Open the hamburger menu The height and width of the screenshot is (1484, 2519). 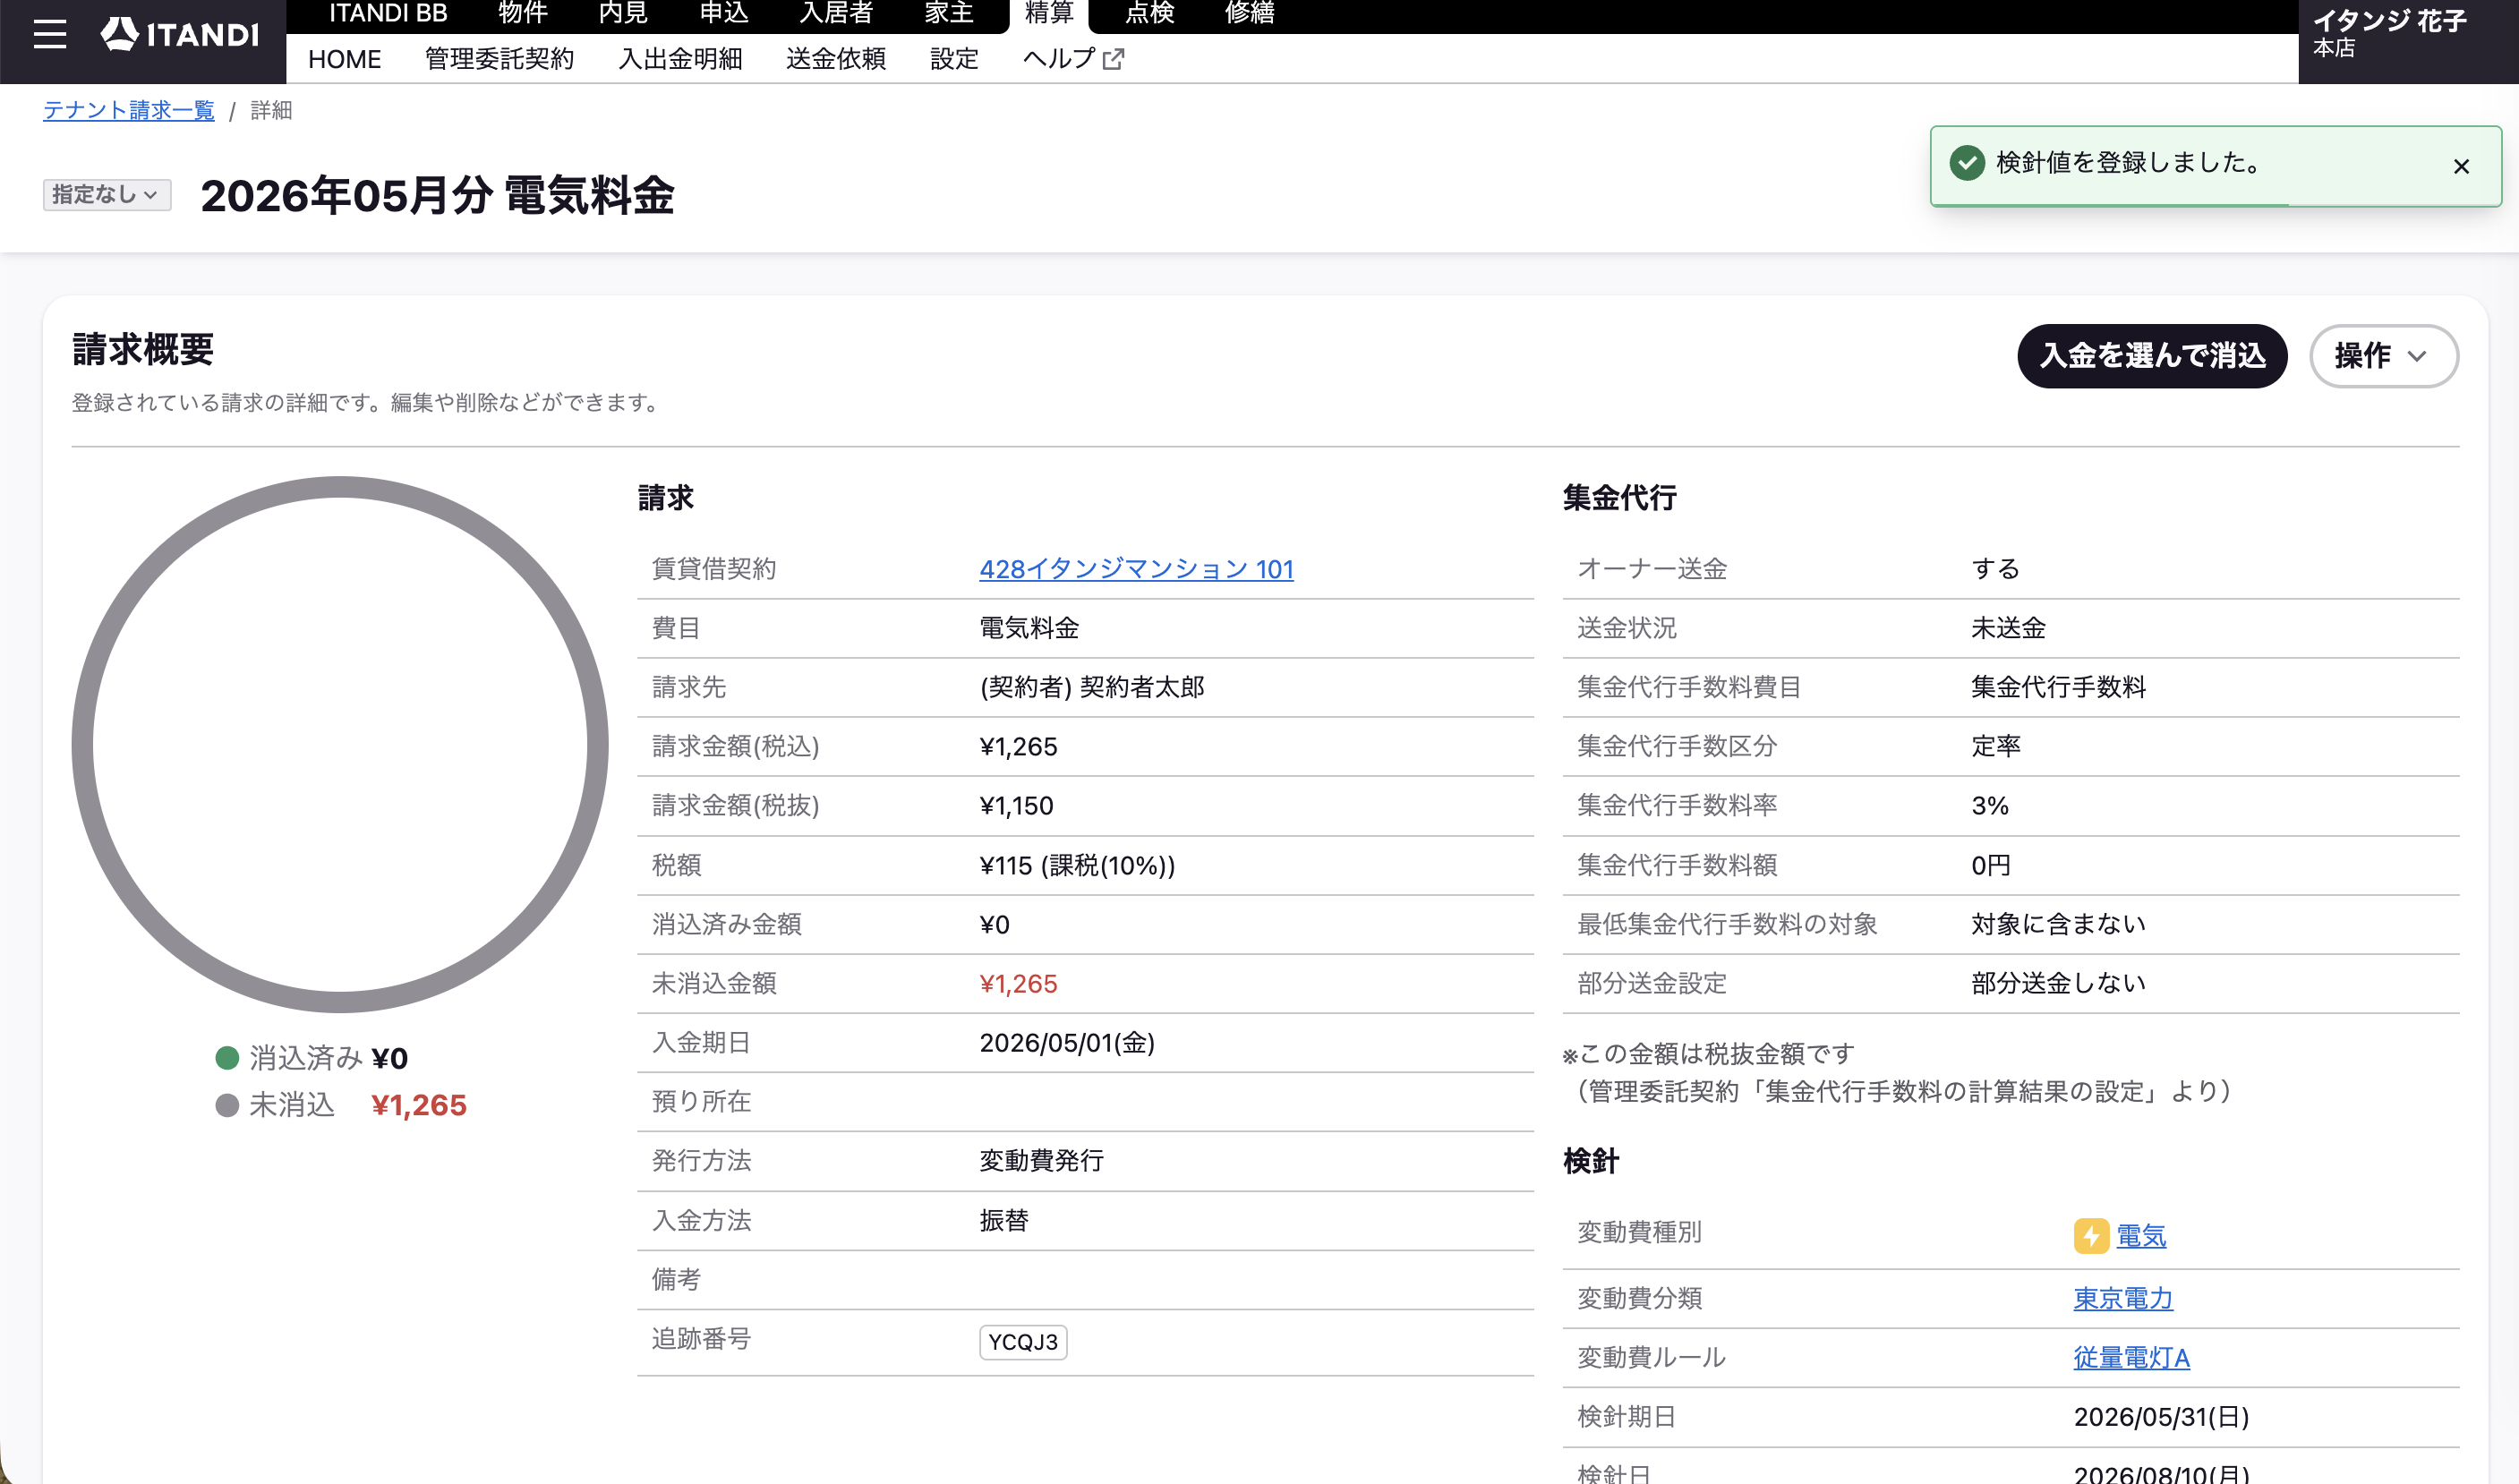tap(50, 35)
